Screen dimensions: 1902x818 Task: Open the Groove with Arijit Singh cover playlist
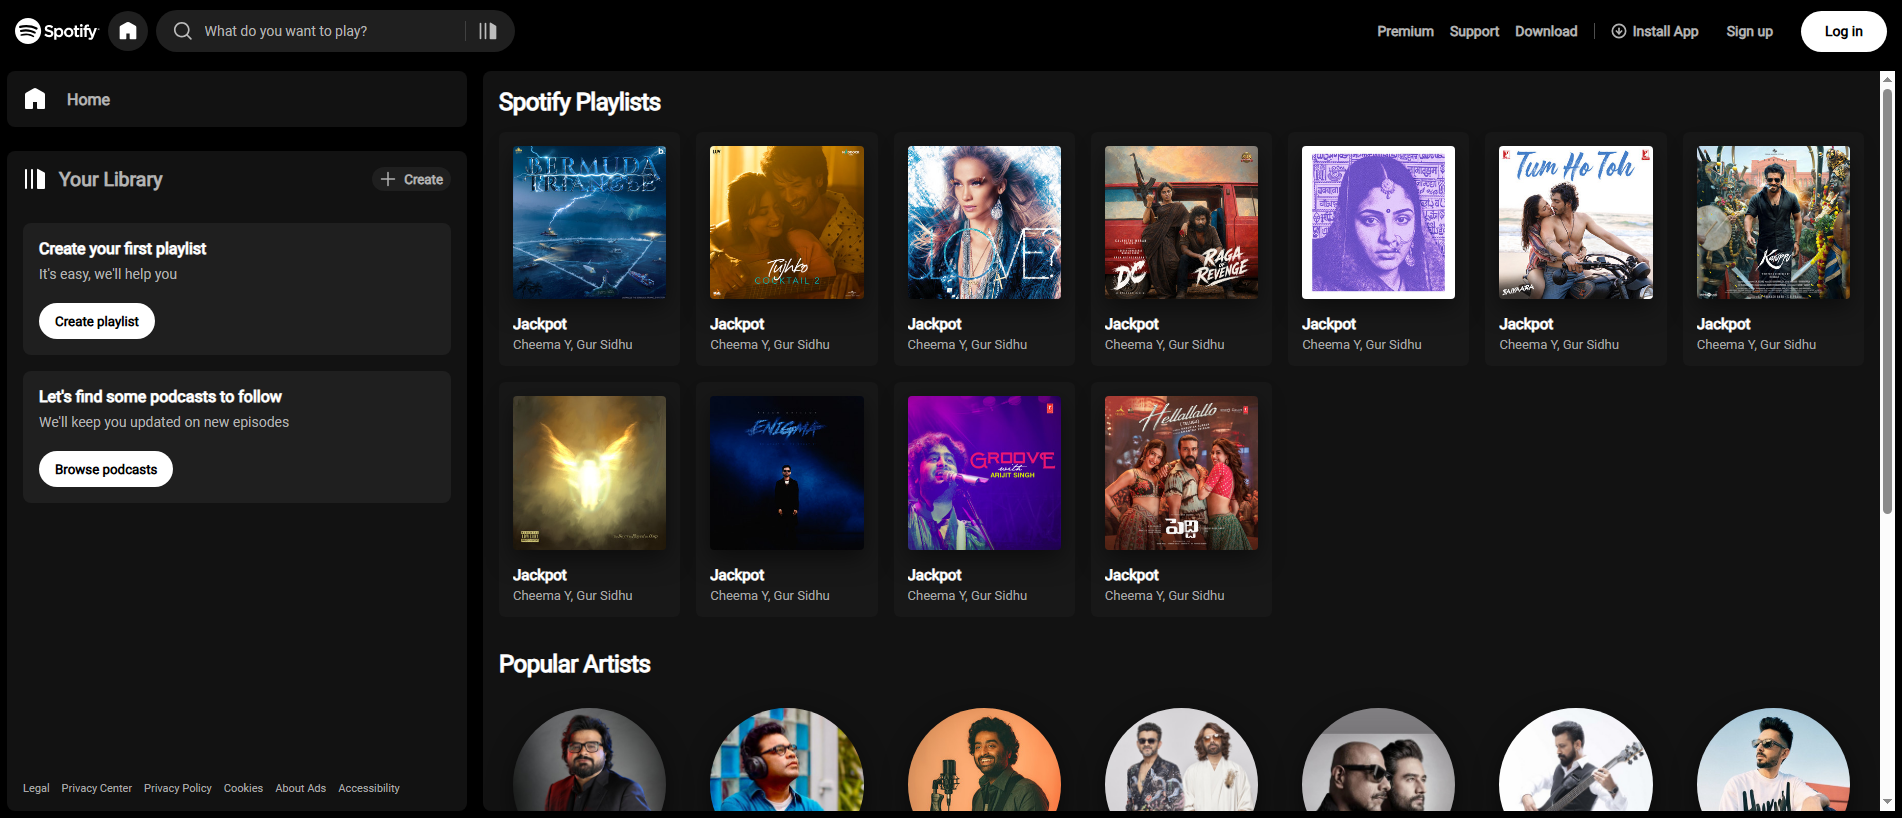pyautogui.click(x=984, y=473)
